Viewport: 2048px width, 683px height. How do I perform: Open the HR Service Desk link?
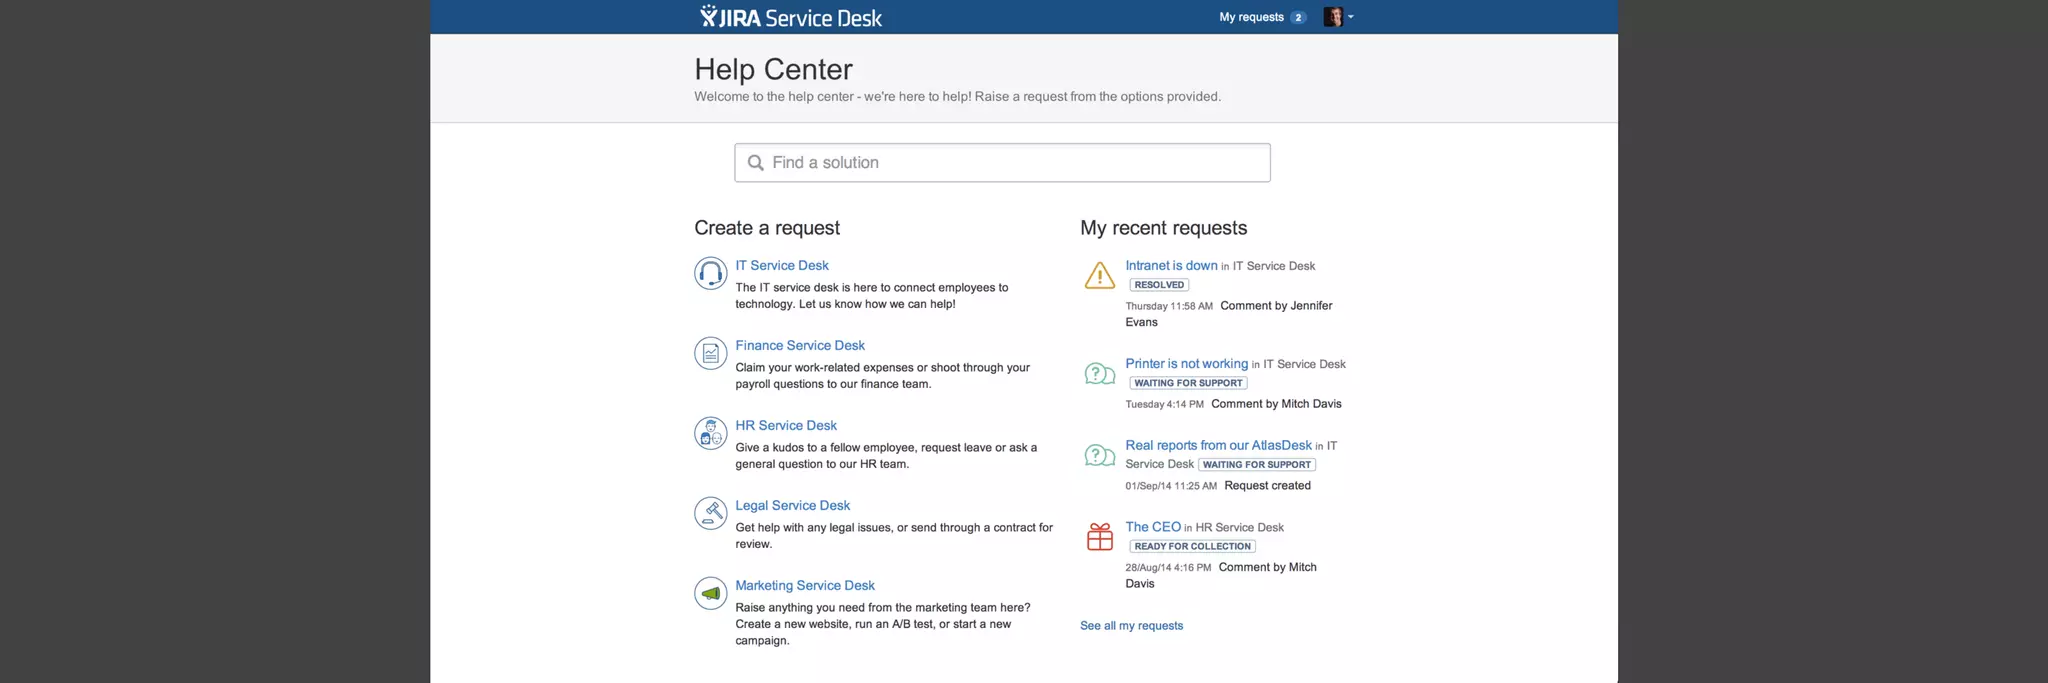(x=786, y=425)
